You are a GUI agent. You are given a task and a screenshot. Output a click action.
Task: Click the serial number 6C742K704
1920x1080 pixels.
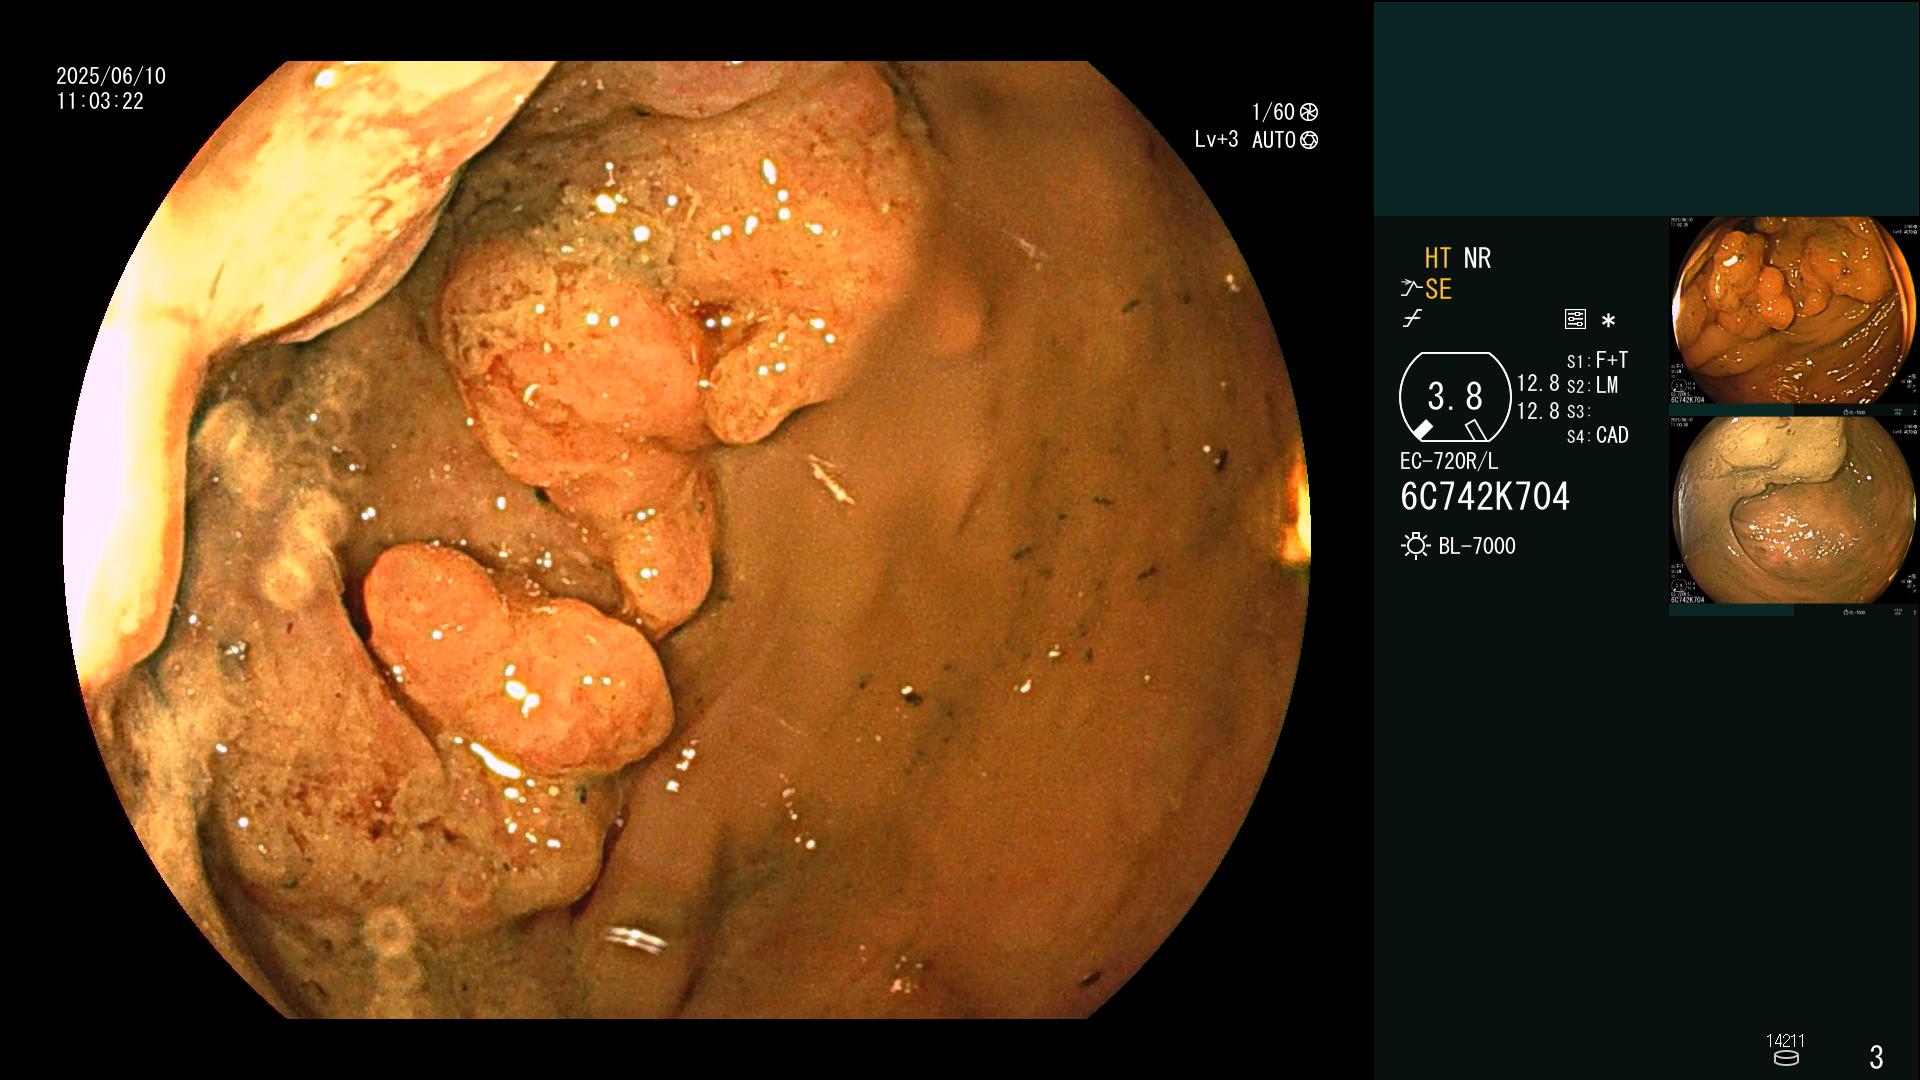click(x=1485, y=497)
